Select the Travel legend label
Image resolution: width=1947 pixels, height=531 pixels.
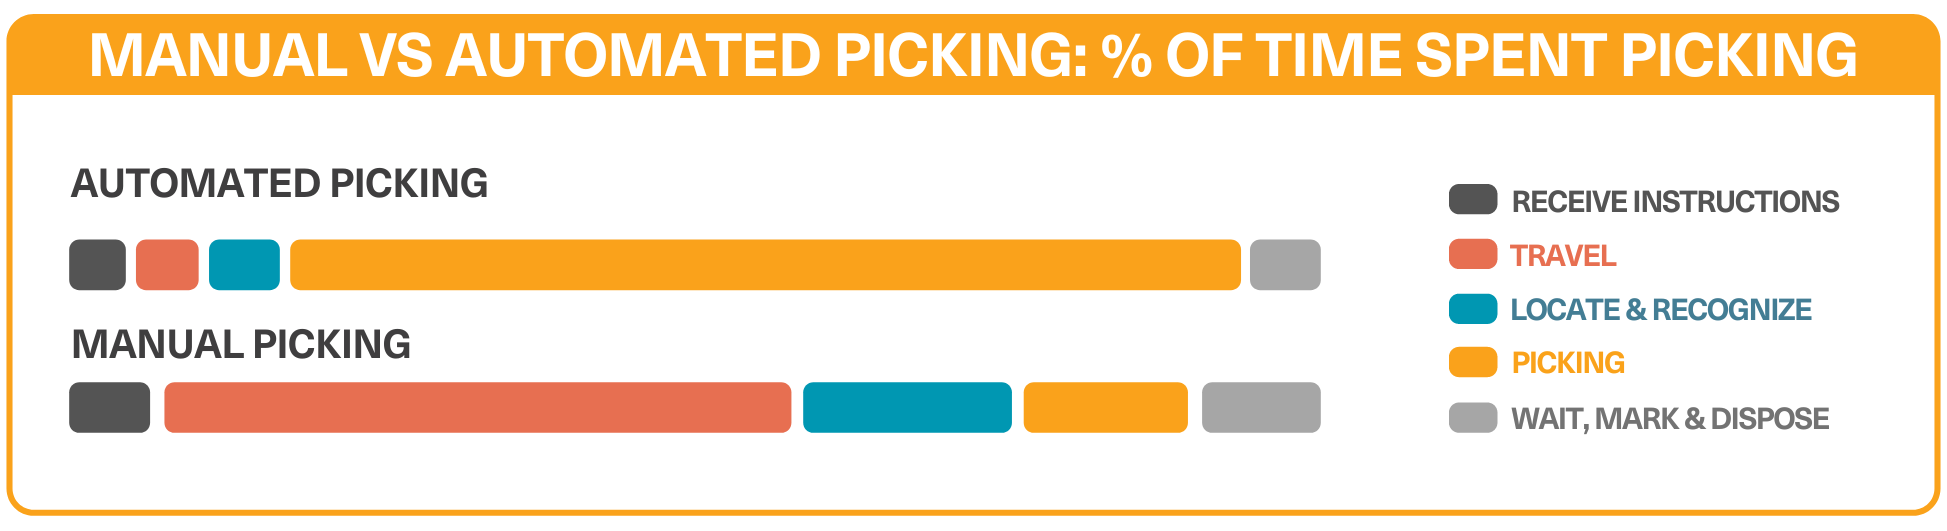1562,256
